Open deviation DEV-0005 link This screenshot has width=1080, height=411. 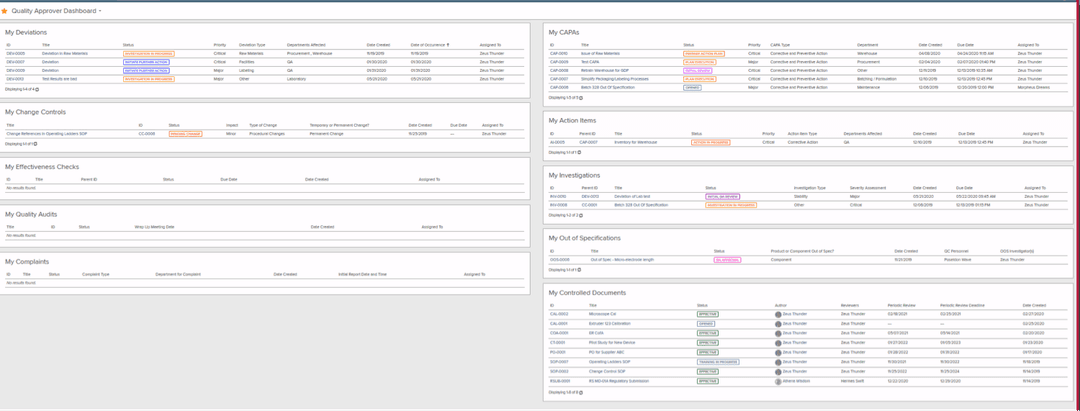[15, 53]
